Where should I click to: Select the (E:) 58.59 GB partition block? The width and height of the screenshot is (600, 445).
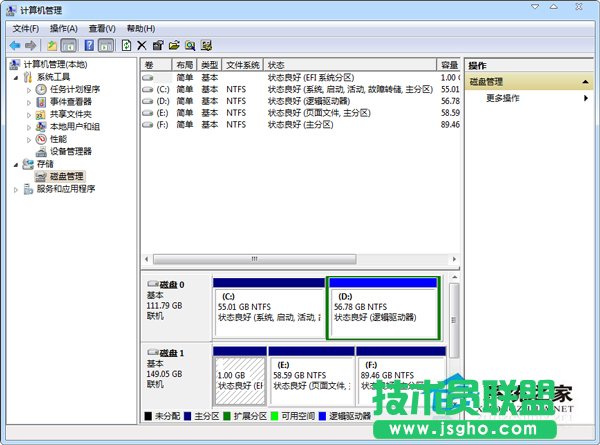[x=311, y=376]
